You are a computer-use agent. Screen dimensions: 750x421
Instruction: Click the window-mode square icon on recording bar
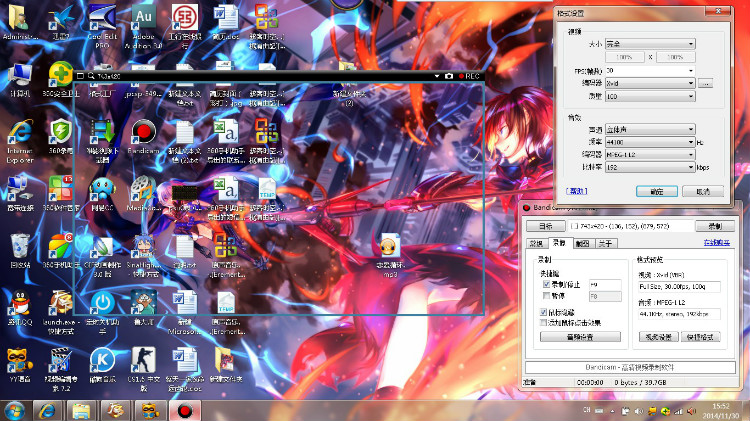[x=80, y=76]
